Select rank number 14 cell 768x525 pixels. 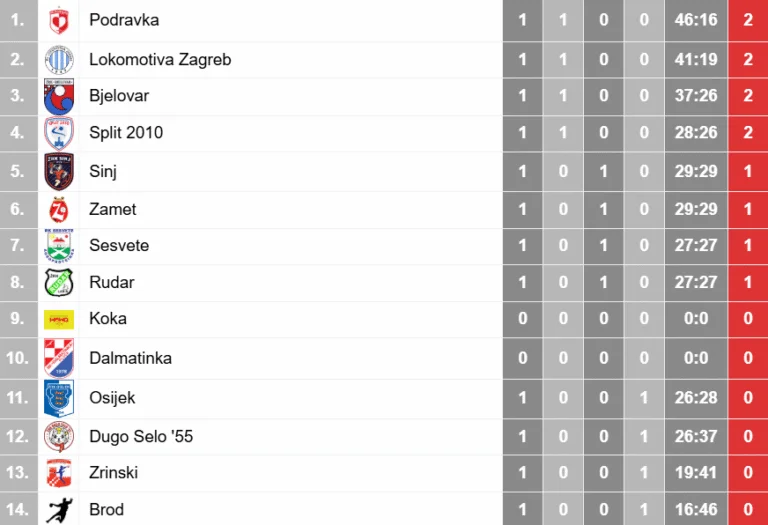click(19, 509)
